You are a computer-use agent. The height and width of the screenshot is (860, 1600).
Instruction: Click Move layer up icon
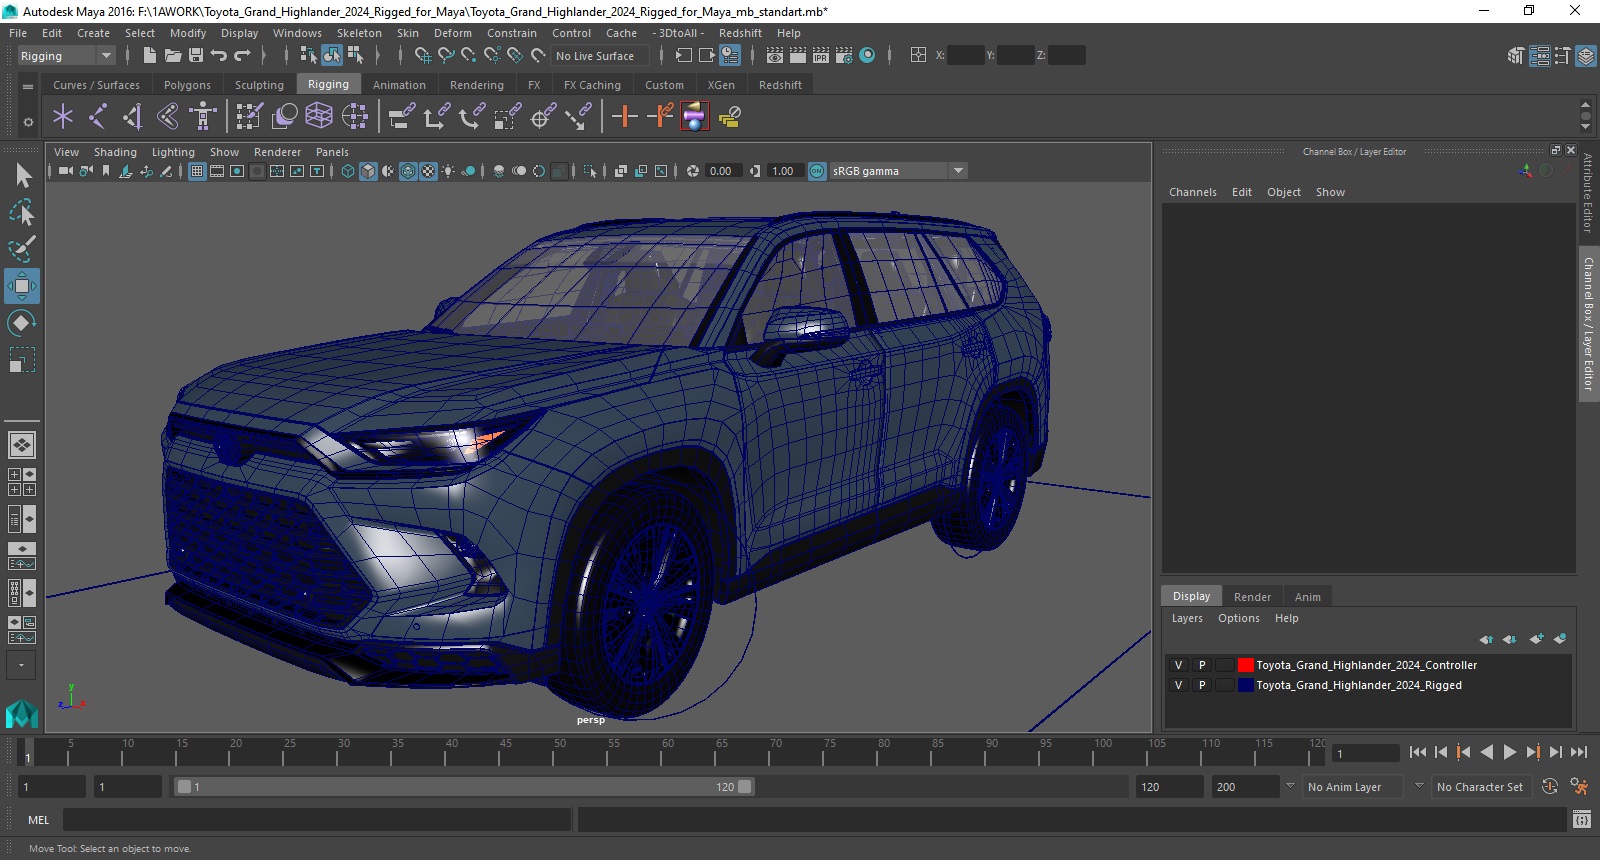click(x=1486, y=639)
